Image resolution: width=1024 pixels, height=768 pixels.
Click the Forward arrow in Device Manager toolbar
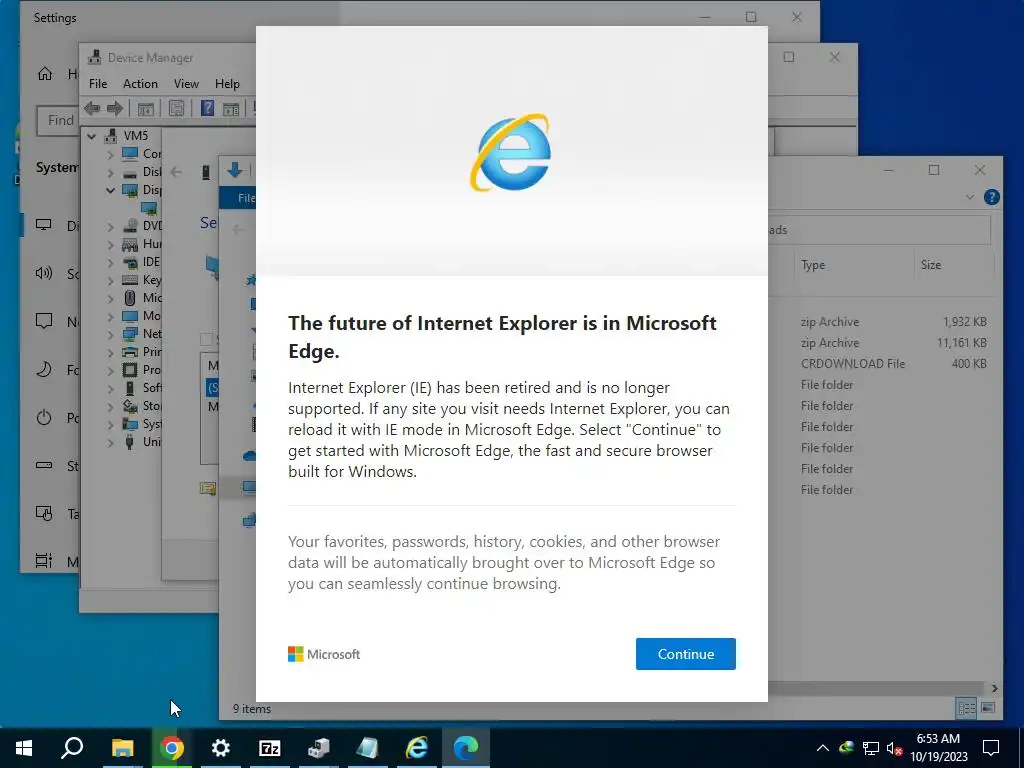114,108
